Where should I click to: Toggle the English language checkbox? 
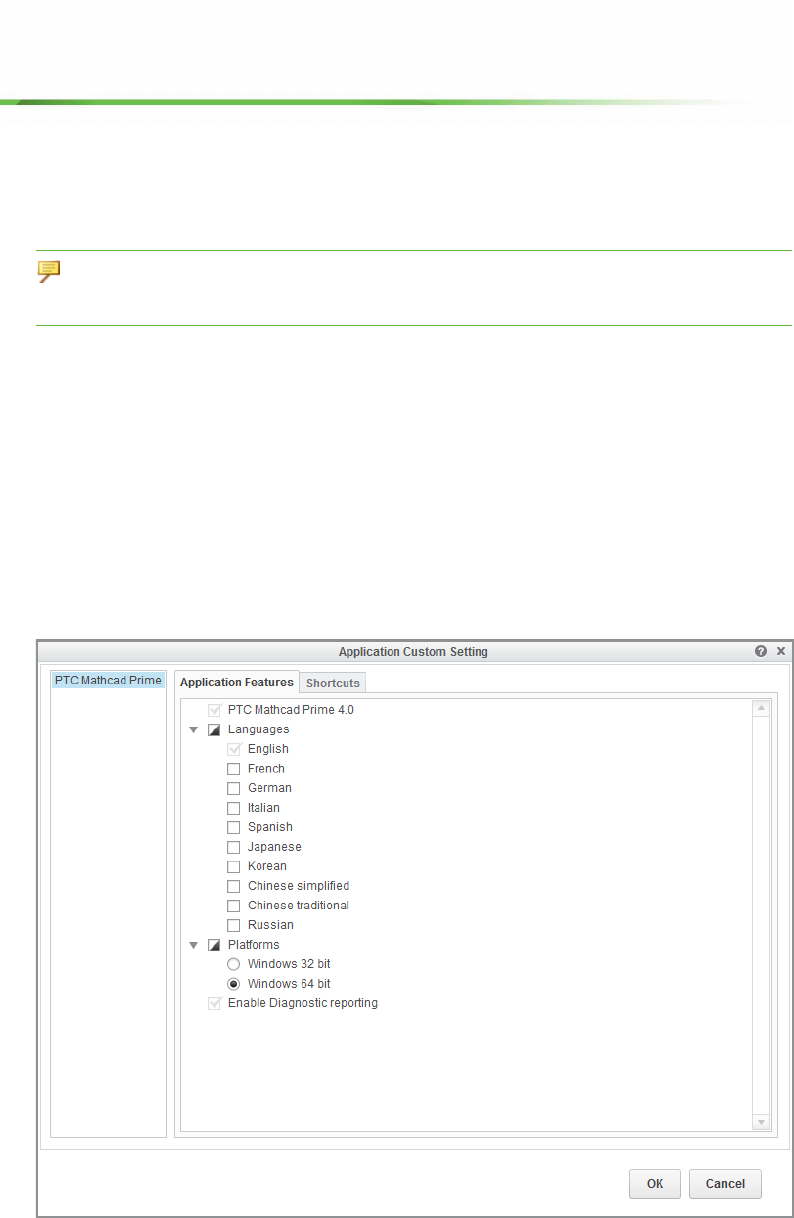234,749
